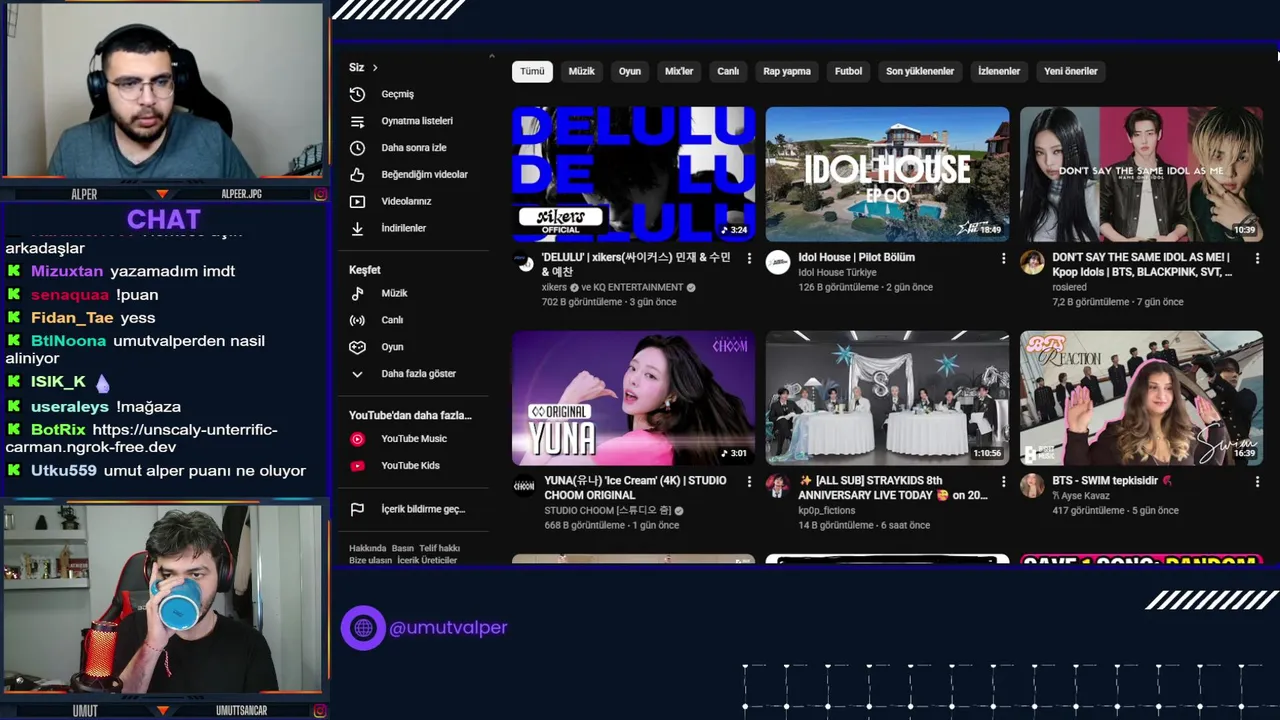This screenshot has height=720, width=1280.
Task: Click chat username useraleys
Action: (70, 407)
